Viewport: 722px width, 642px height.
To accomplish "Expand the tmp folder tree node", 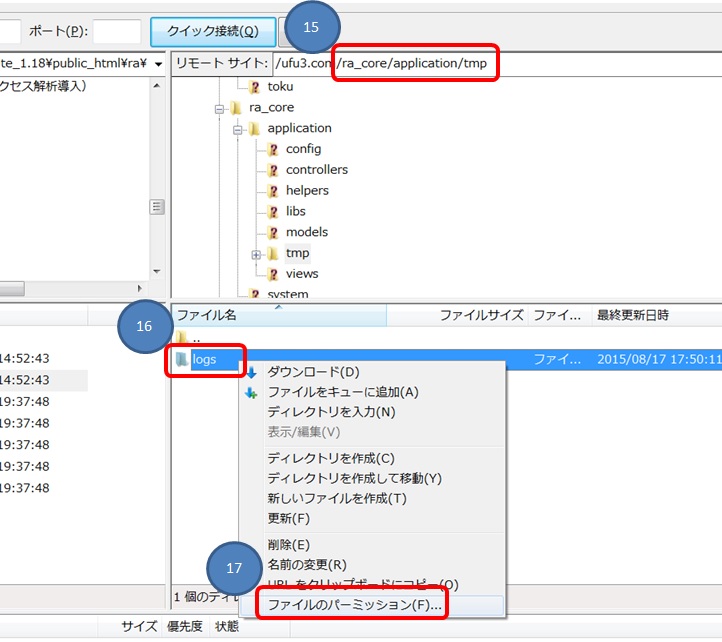I will pyautogui.click(x=256, y=254).
